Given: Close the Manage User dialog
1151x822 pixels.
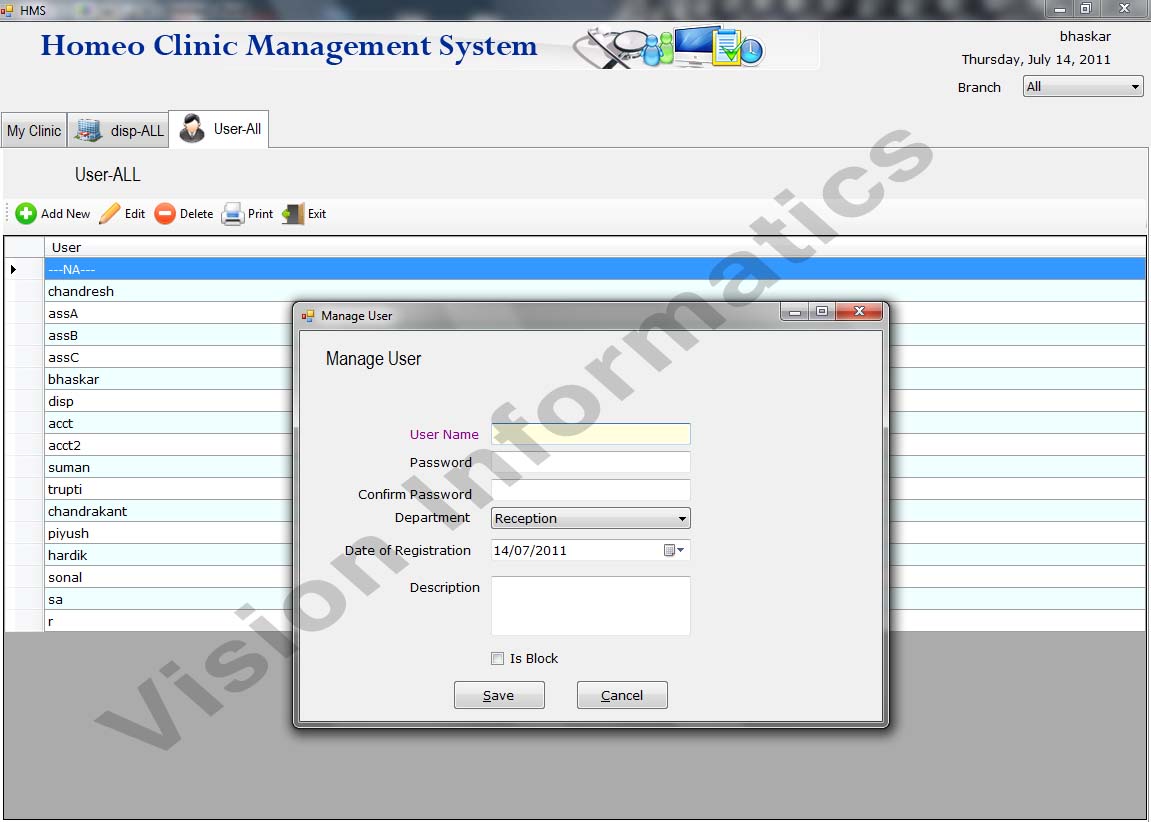Looking at the screenshot, I should click(859, 311).
